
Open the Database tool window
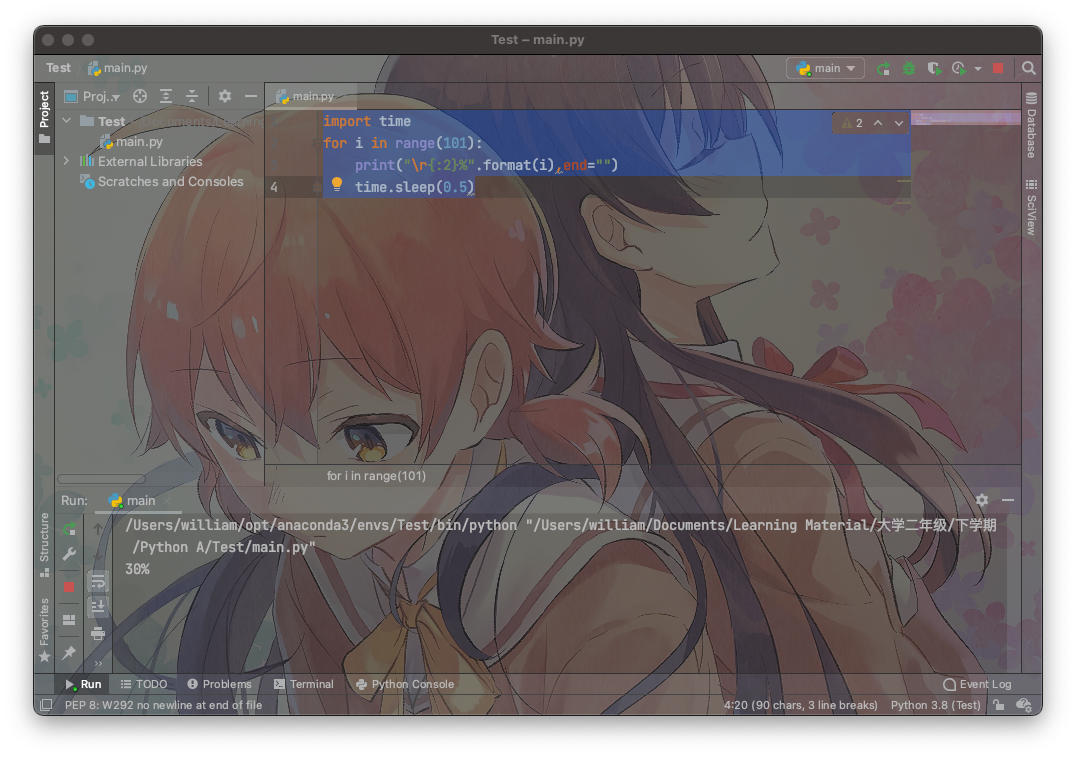(x=1031, y=125)
